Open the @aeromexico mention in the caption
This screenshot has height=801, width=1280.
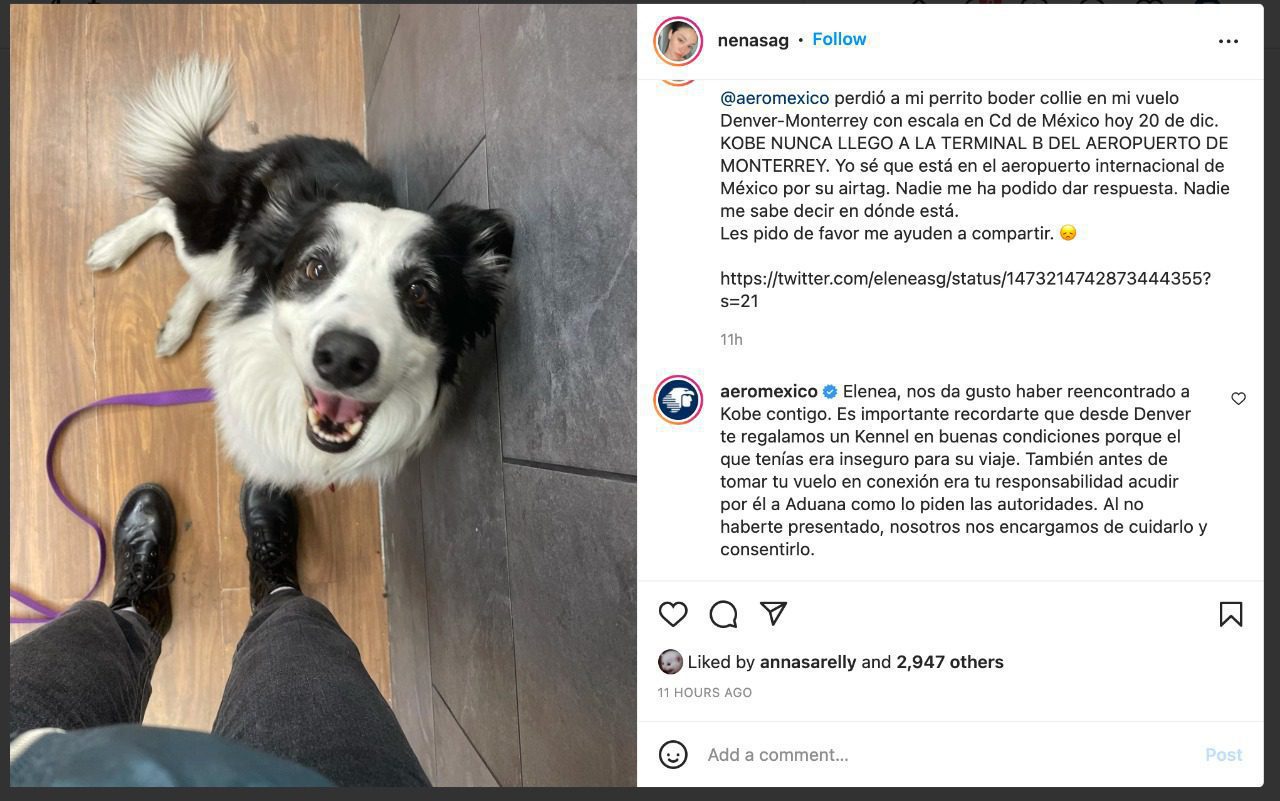(774, 98)
